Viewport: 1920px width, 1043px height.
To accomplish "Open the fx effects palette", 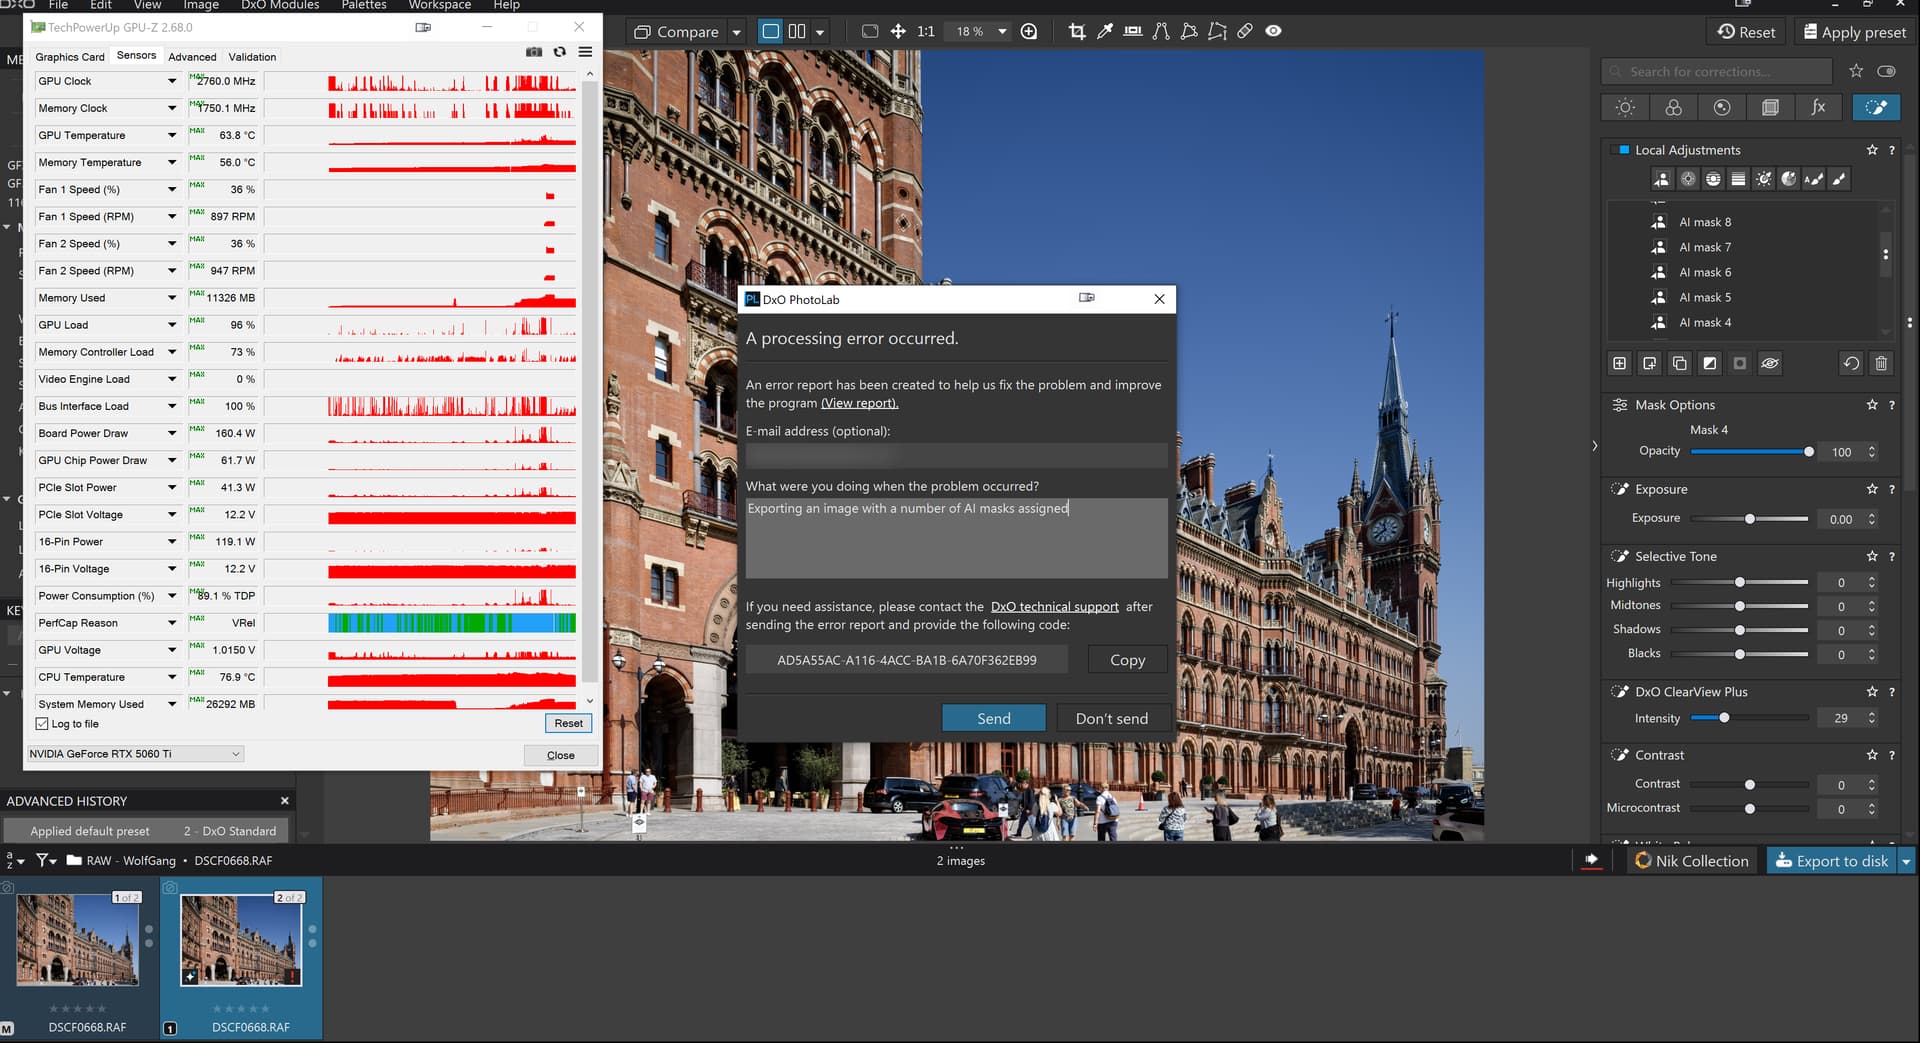I will click(x=1818, y=108).
